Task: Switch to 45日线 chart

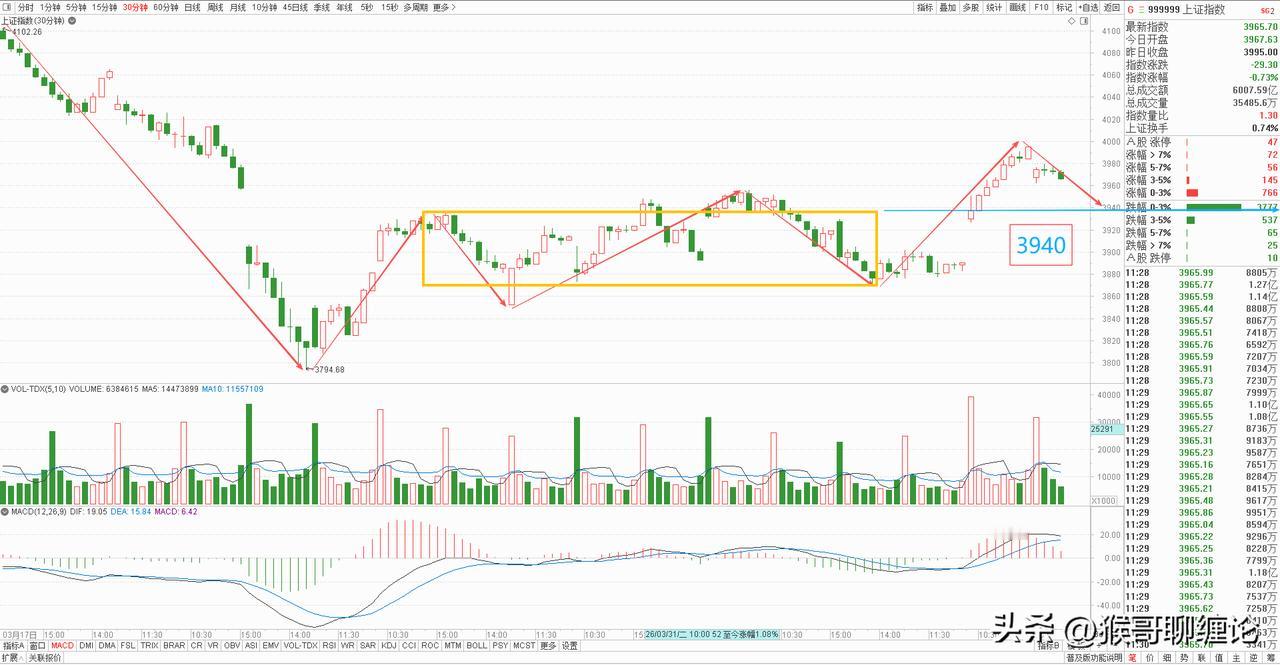Action: click(x=295, y=7)
